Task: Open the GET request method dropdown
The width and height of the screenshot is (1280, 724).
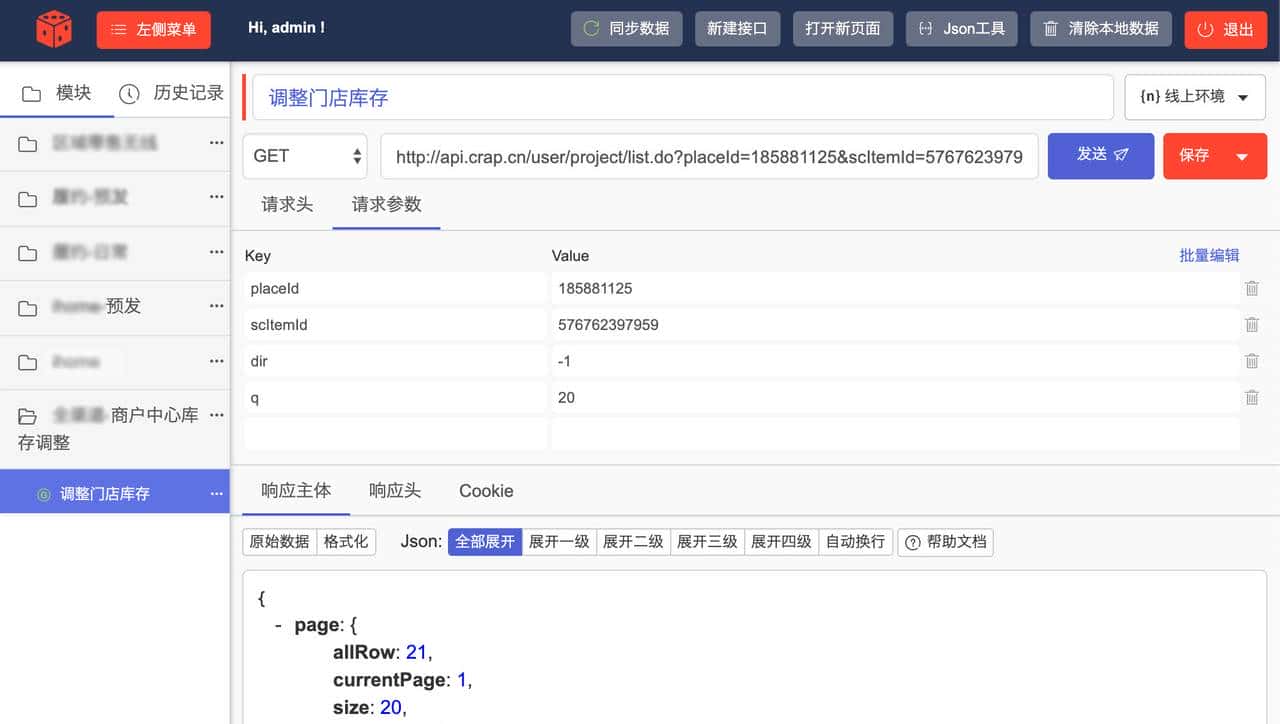Action: tap(304, 156)
